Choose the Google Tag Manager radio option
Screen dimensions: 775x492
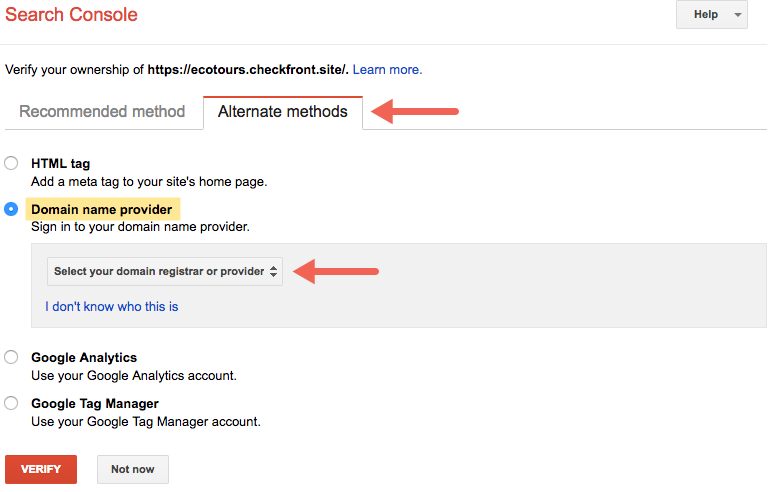[x=11, y=403]
